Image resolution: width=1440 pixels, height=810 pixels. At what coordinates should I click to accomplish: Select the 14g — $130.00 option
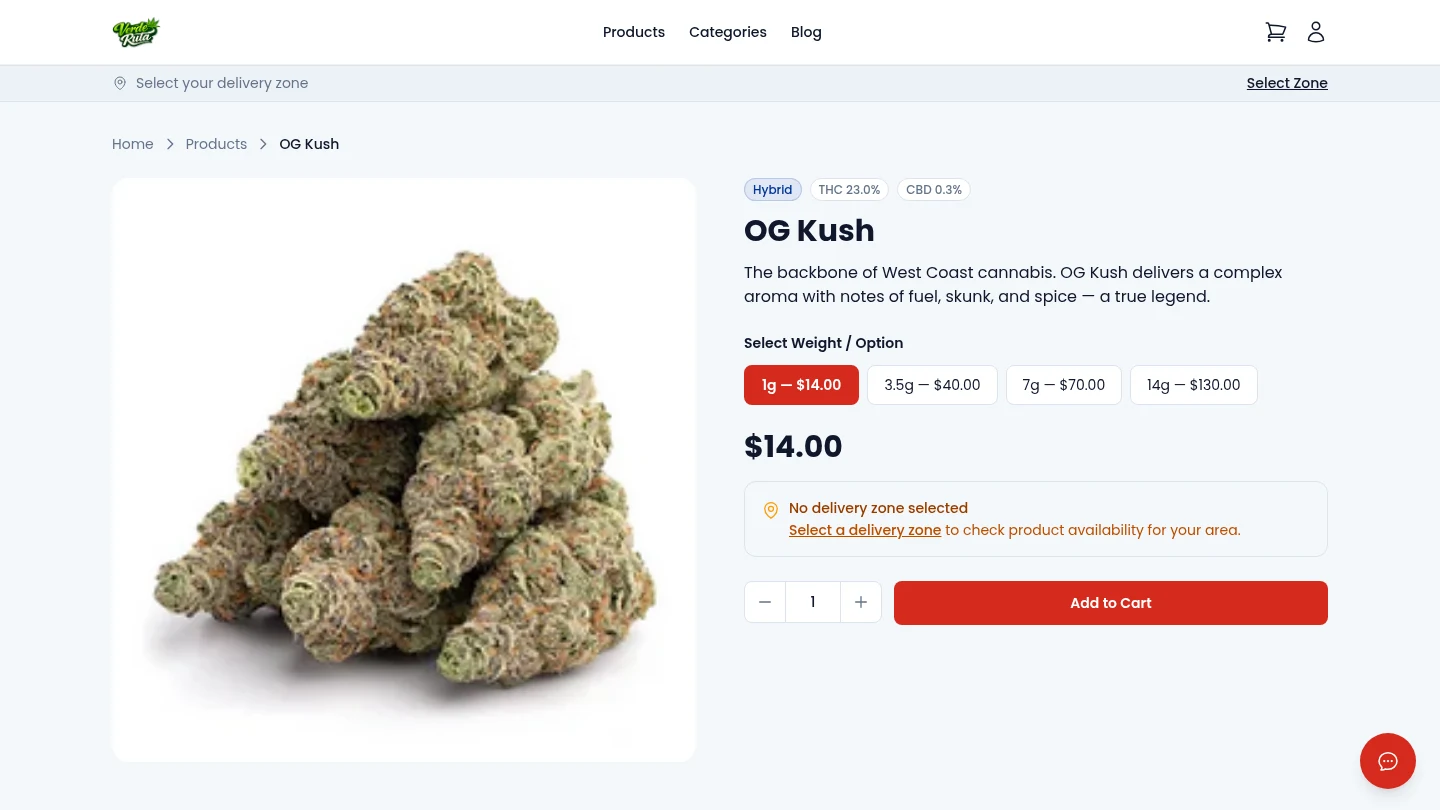(1193, 385)
